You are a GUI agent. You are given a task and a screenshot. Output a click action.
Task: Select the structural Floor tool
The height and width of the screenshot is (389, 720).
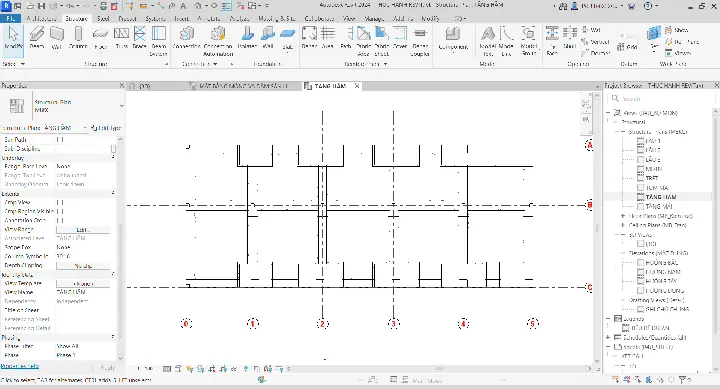click(101, 38)
